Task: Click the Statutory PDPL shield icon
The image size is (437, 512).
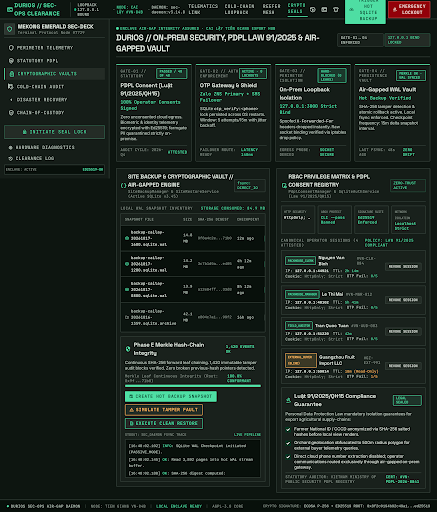Action: tap(11, 61)
